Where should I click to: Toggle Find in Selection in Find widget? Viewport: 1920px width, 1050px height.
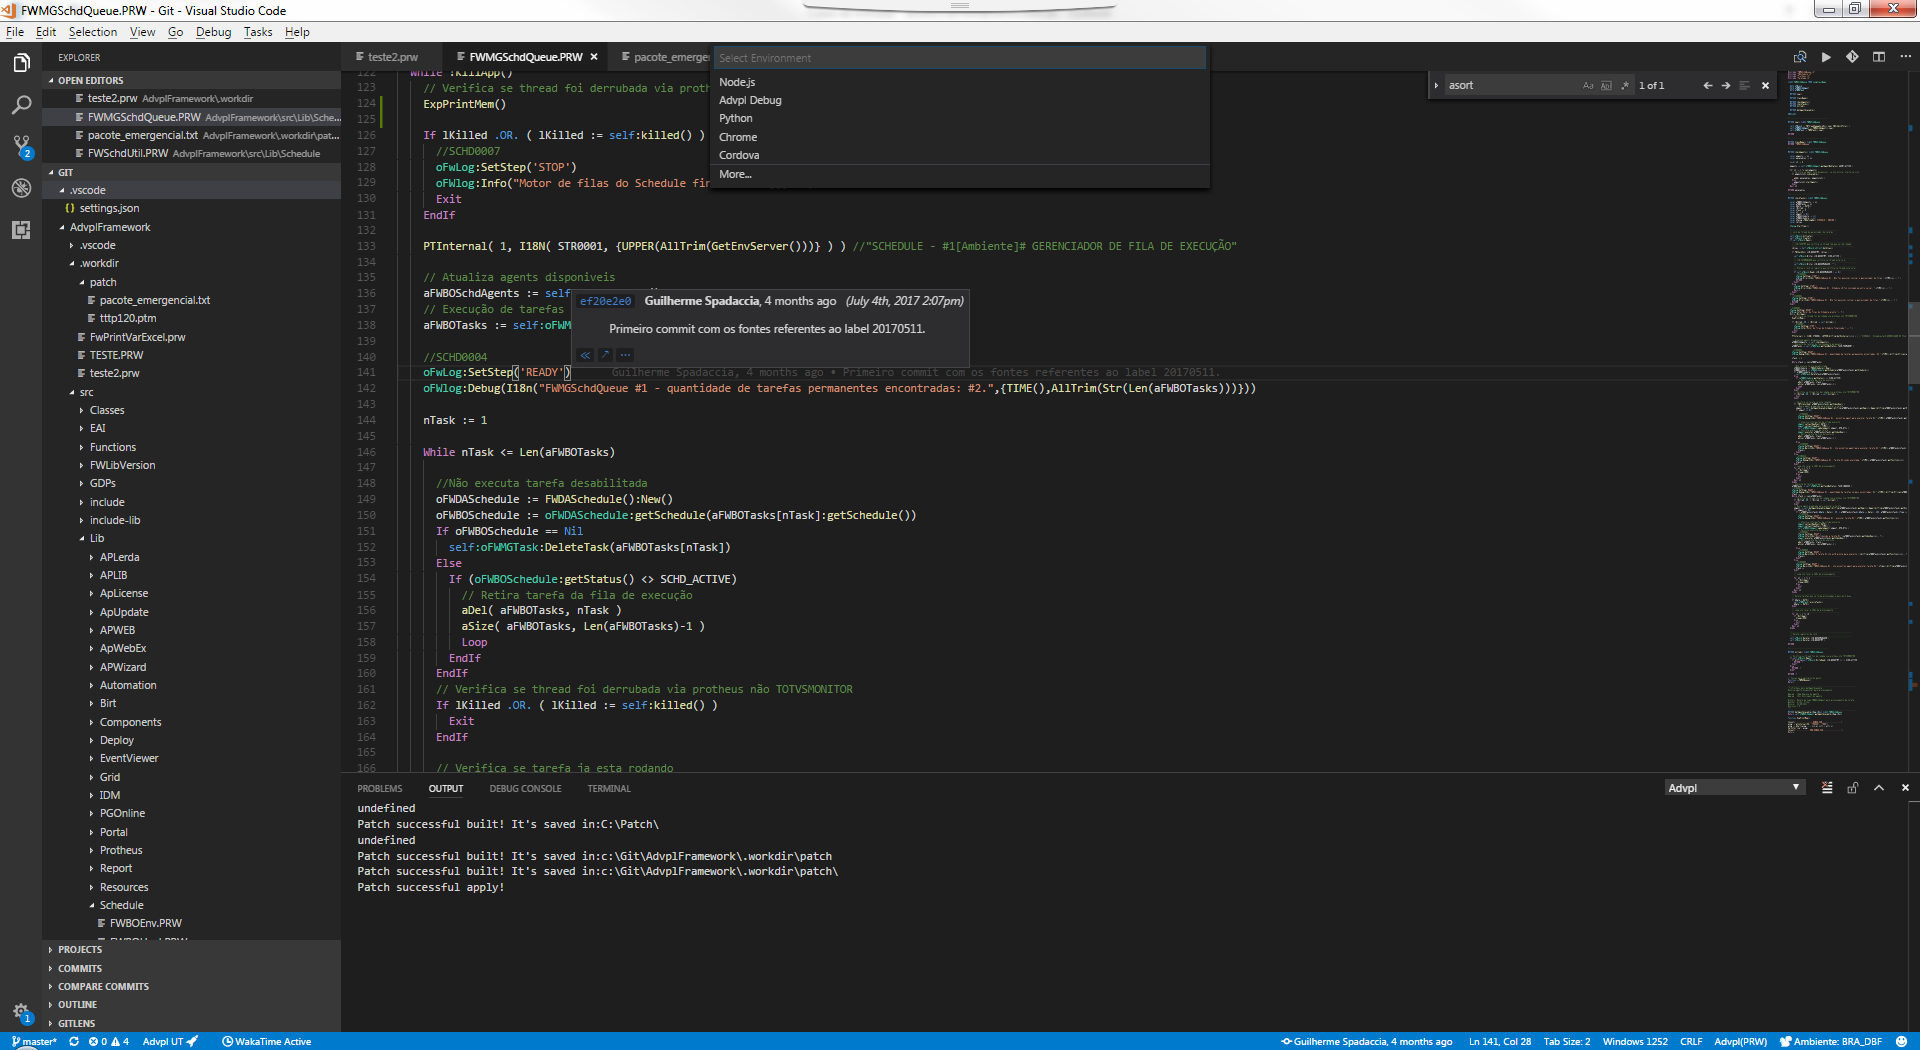[x=1744, y=86]
